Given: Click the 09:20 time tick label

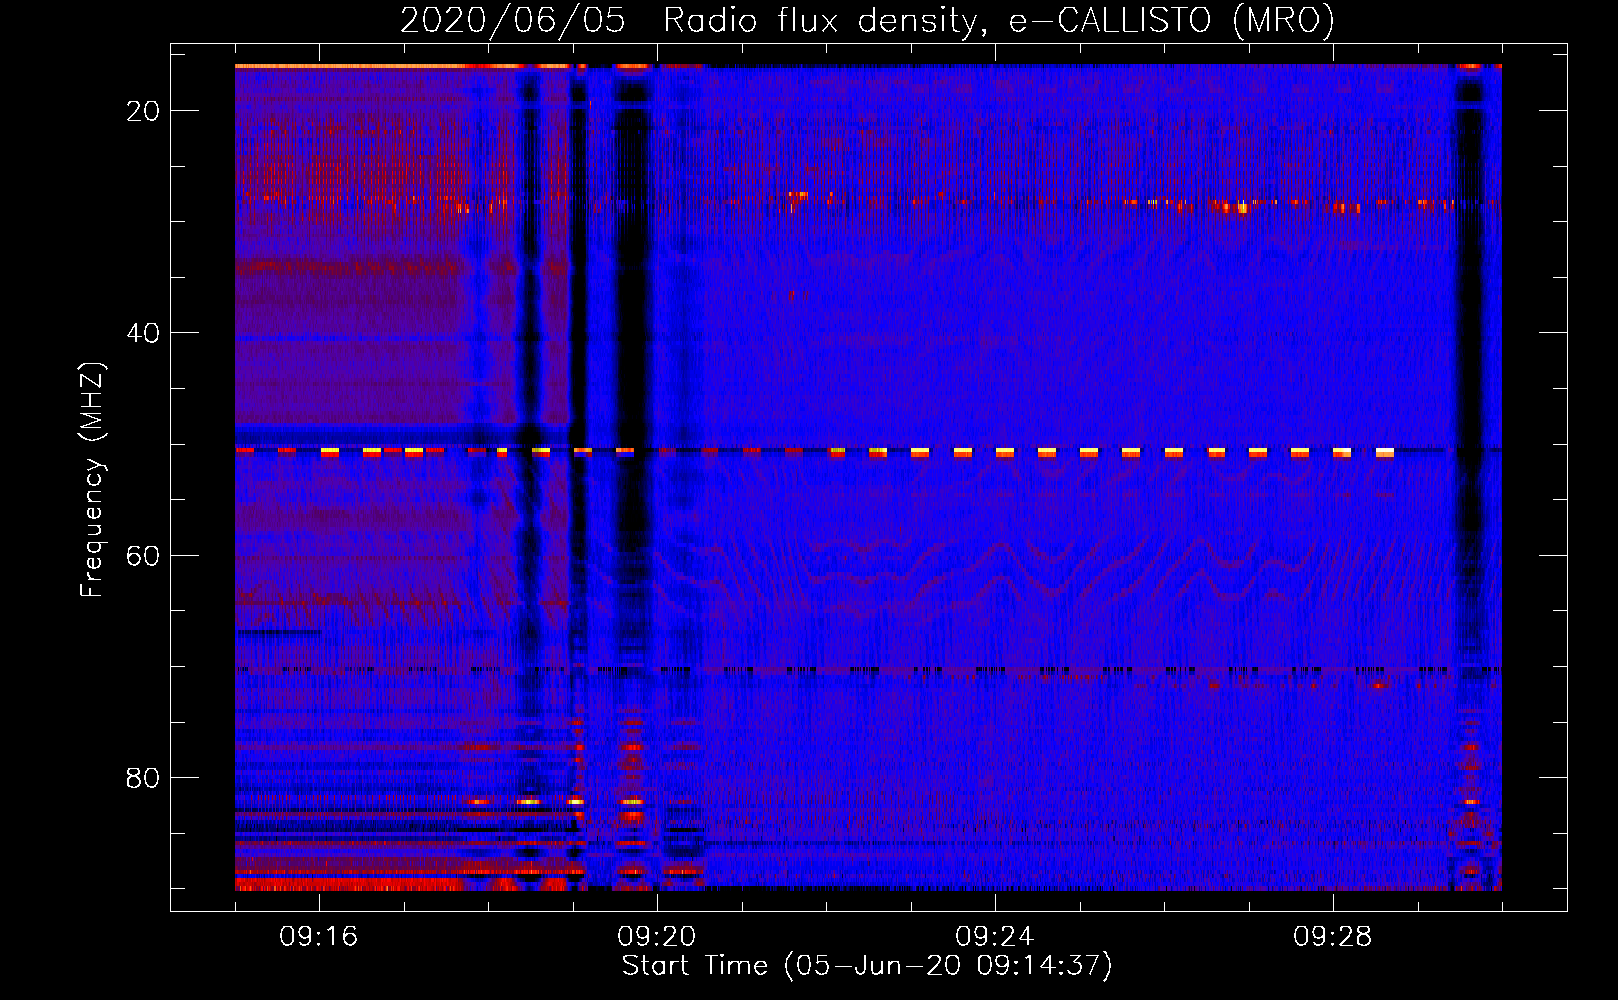Looking at the screenshot, I should 657,937.
